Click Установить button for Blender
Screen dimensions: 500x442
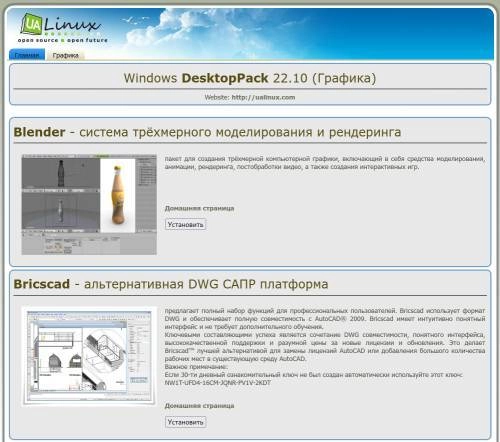tap(185, 224)
